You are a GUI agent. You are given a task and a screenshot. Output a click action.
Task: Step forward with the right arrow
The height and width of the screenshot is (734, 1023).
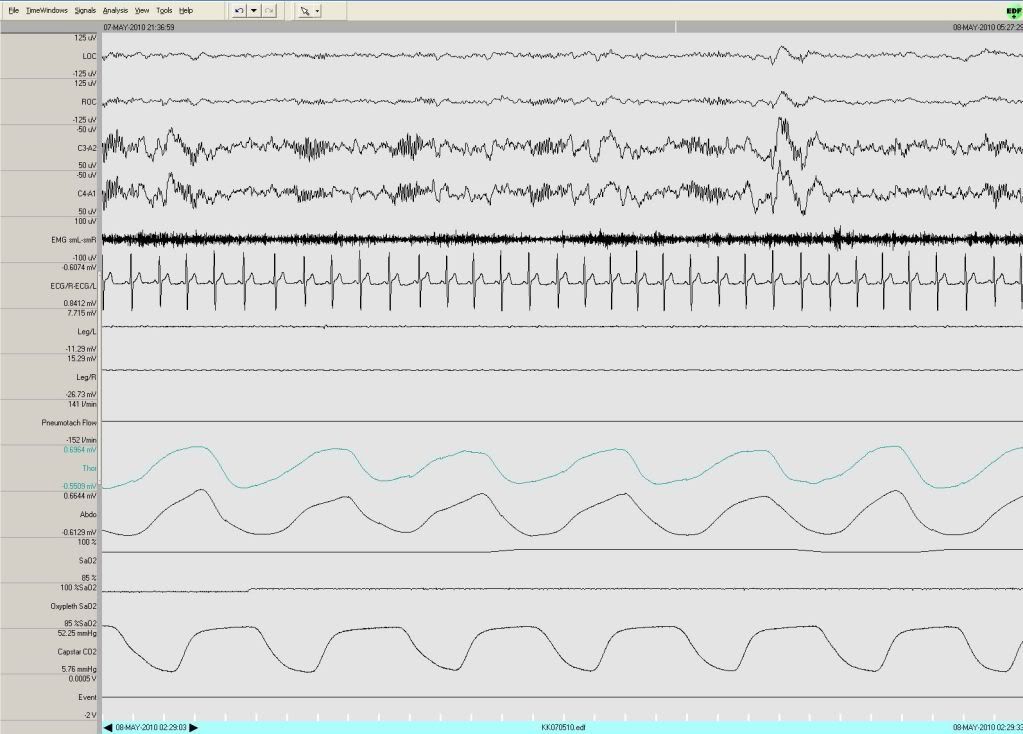point(193,727)
